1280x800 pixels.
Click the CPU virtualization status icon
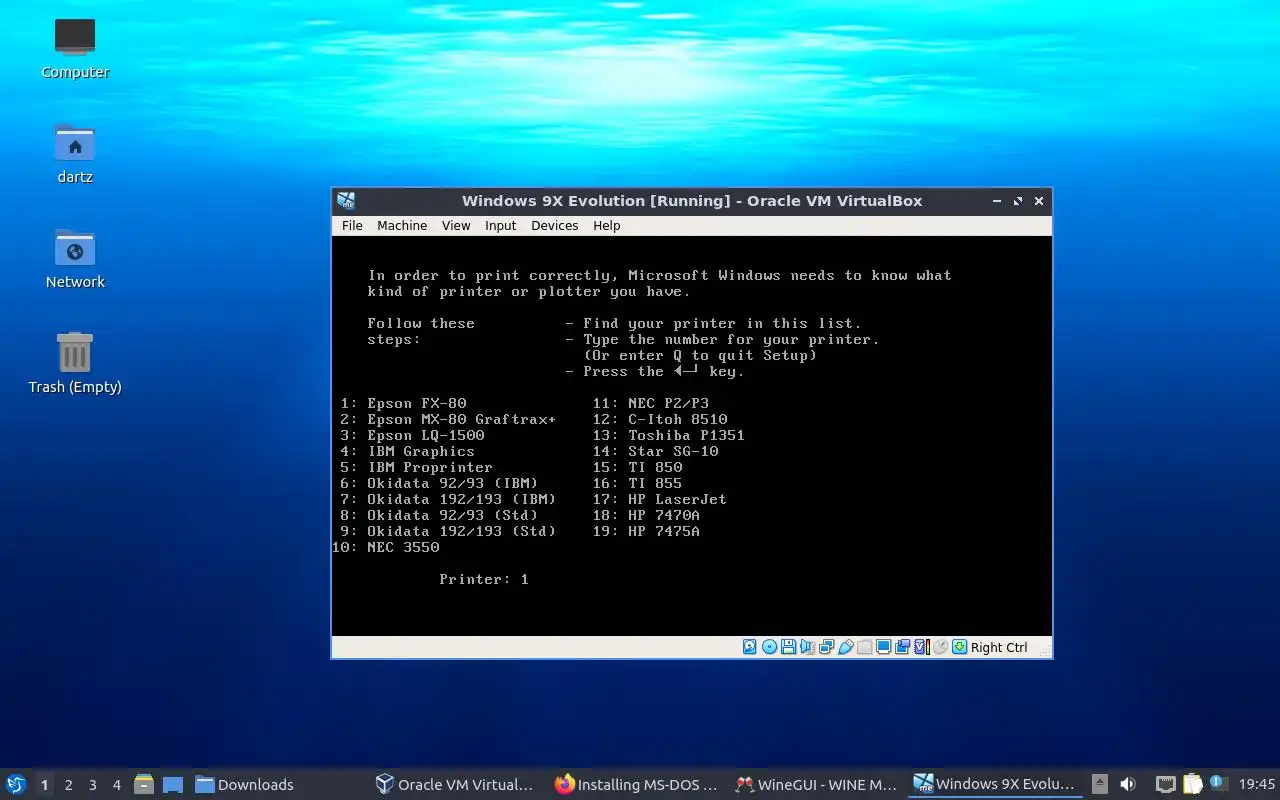tap(922, 647)
